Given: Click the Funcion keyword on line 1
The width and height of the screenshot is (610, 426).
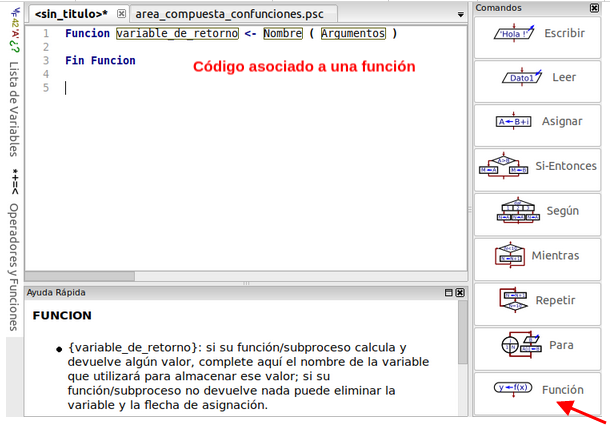Looking at the screenshot, I should 88,33.
